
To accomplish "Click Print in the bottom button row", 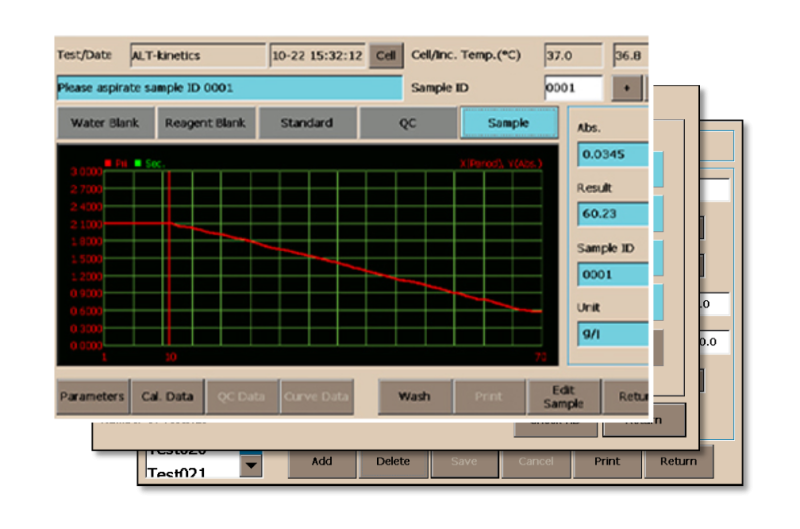I will point(607,462).
